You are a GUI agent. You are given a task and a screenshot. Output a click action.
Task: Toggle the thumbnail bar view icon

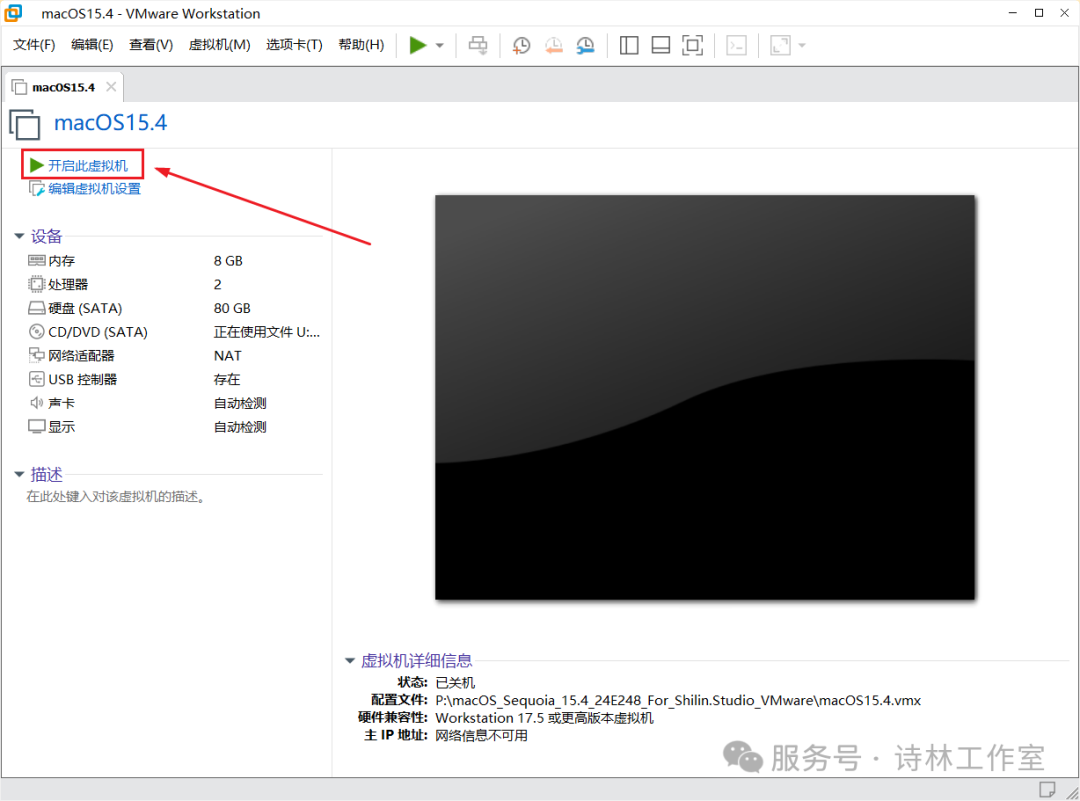tap(661, 45)
